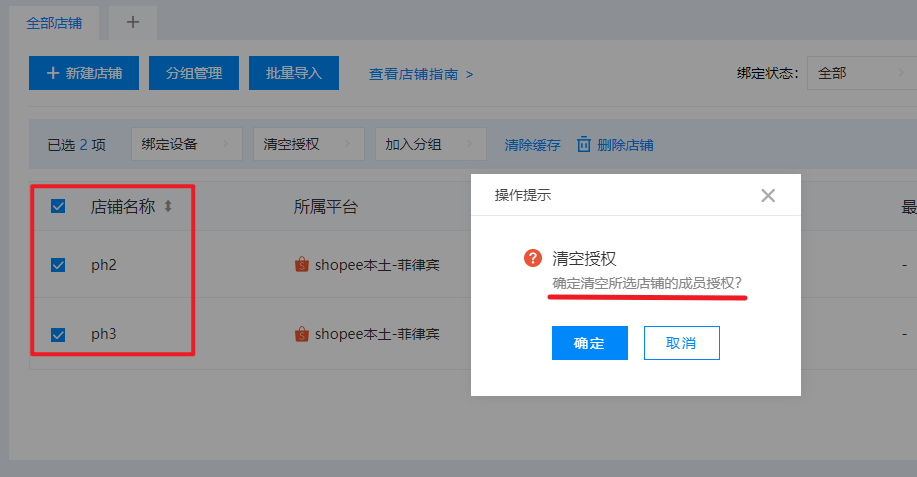
Task: Click 确定 to confirm clearing authorization
Action: click(x=589, y=343)
